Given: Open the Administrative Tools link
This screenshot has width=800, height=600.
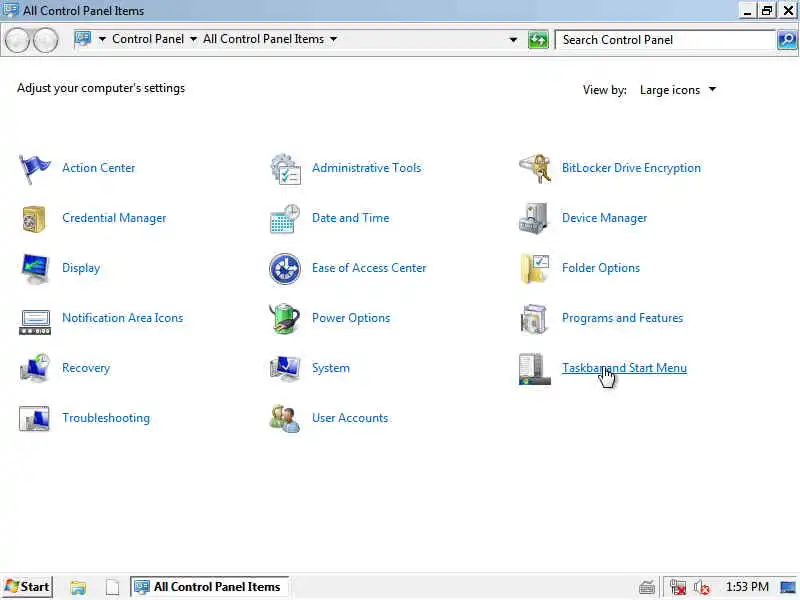Looking at the screenshot, I should tap(366, 168).
